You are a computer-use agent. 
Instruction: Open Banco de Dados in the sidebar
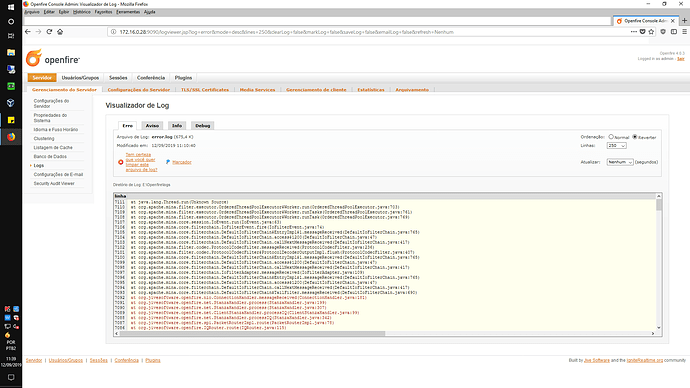(x=50, y=157)
